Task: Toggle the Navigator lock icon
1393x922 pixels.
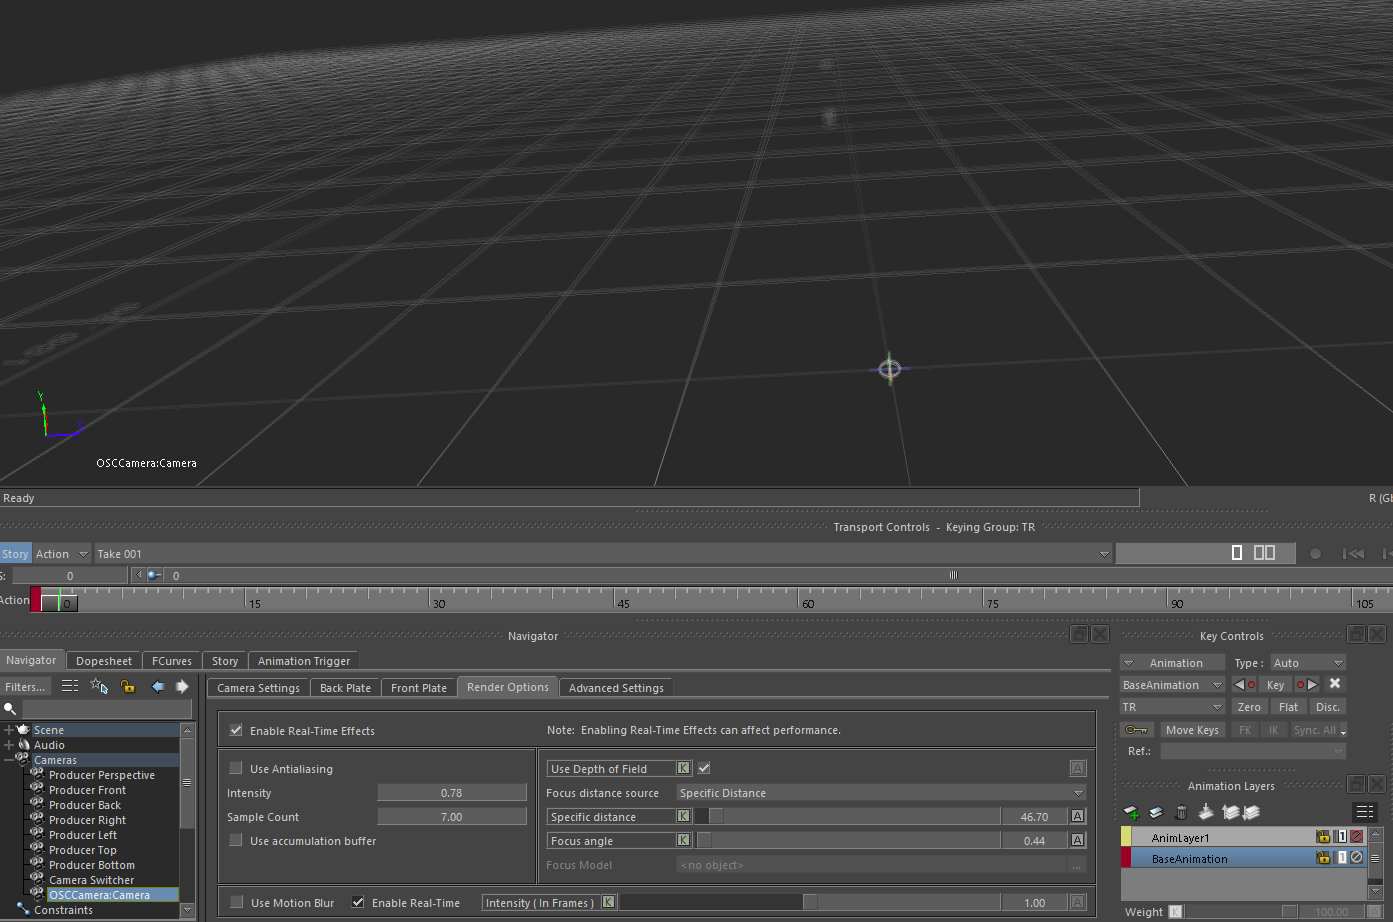Action: (x=128, y=686)
